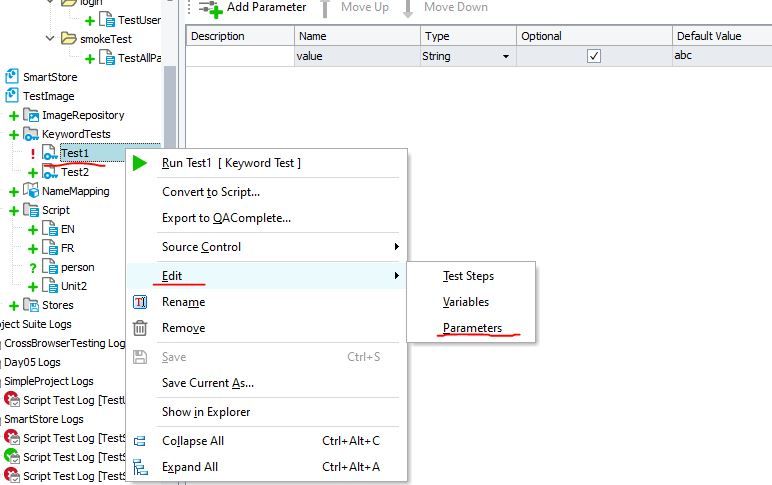
Task: Click the Add Parameter toolbar icon
Action: click(211, 8)
